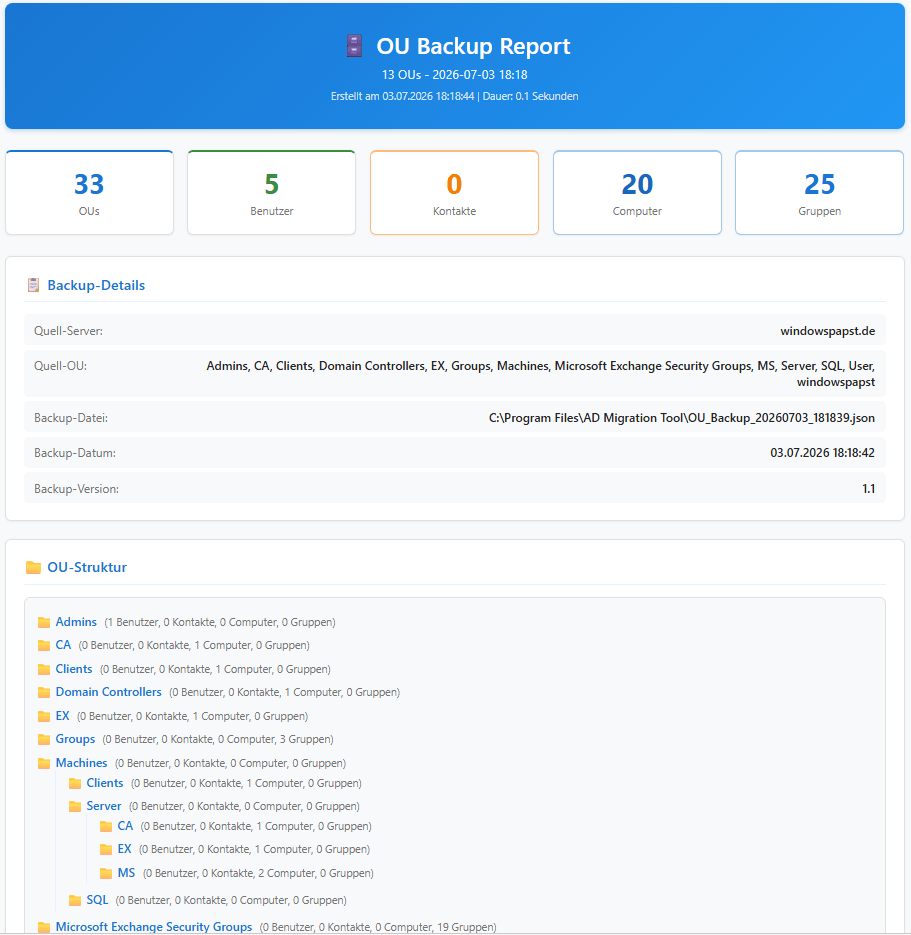The width and height of the screenshot is (911, 935).
Task: Click Groups counts text with 3 Gruppen
Action: (x=218, y=739)
